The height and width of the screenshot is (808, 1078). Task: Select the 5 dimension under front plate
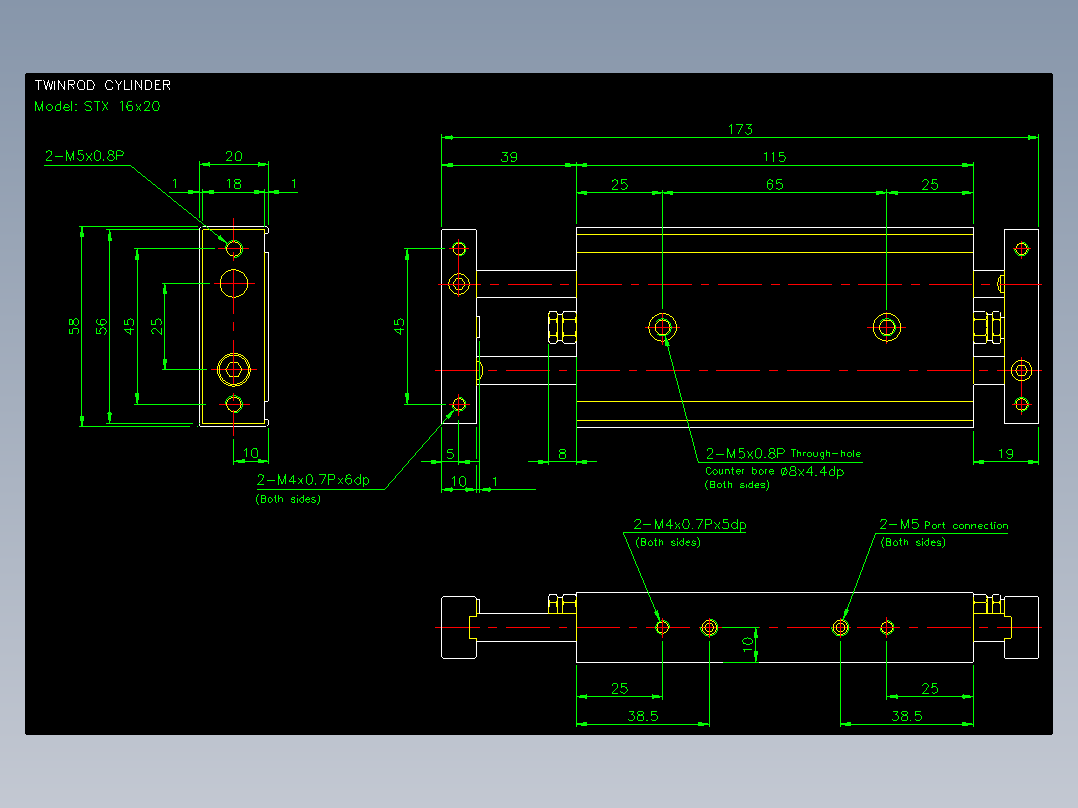(450, 454)
